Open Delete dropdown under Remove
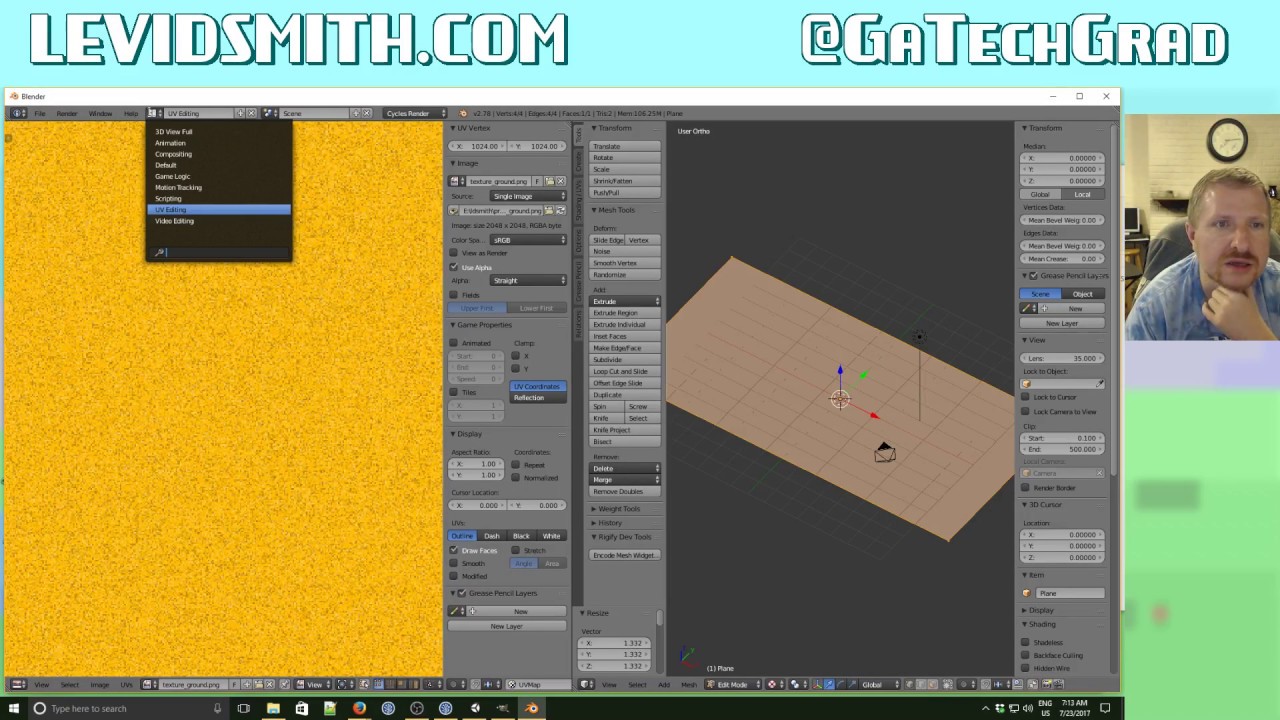 coord(626,468)
